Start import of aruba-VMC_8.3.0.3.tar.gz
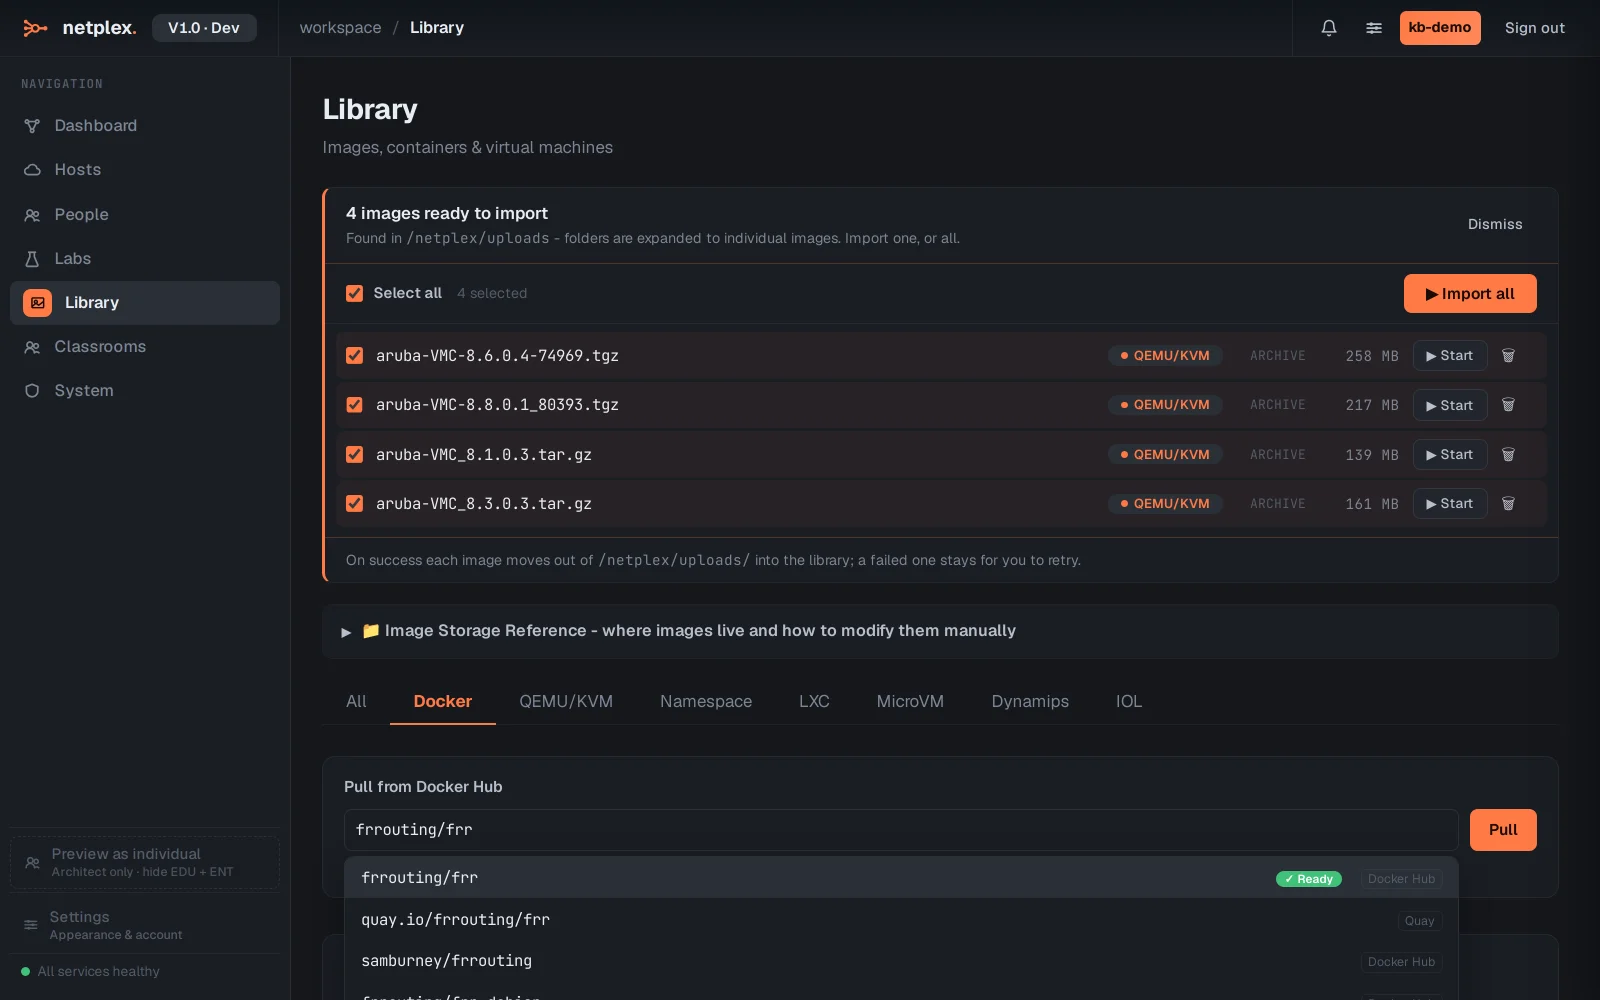Viewport: 1600px width, 1000px height. pyautogui.click(x=1450, y=504)
